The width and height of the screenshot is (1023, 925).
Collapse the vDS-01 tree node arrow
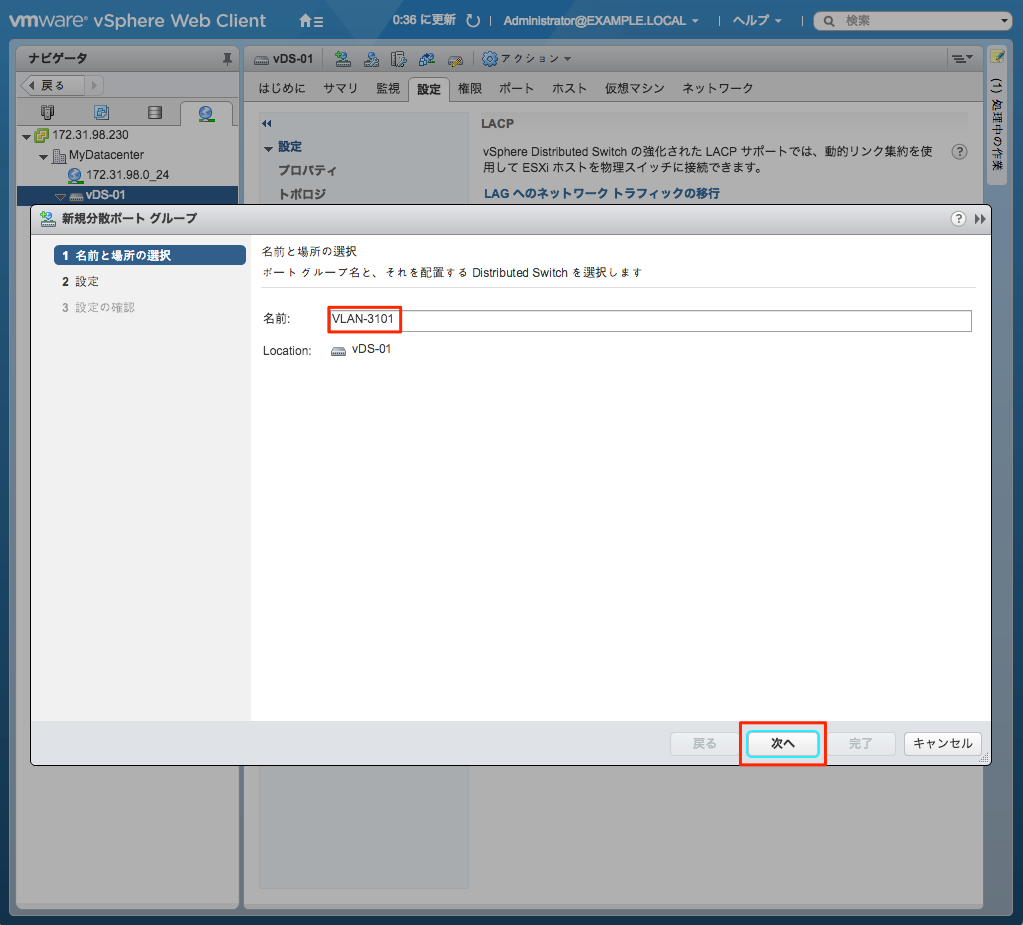(60, 196)
